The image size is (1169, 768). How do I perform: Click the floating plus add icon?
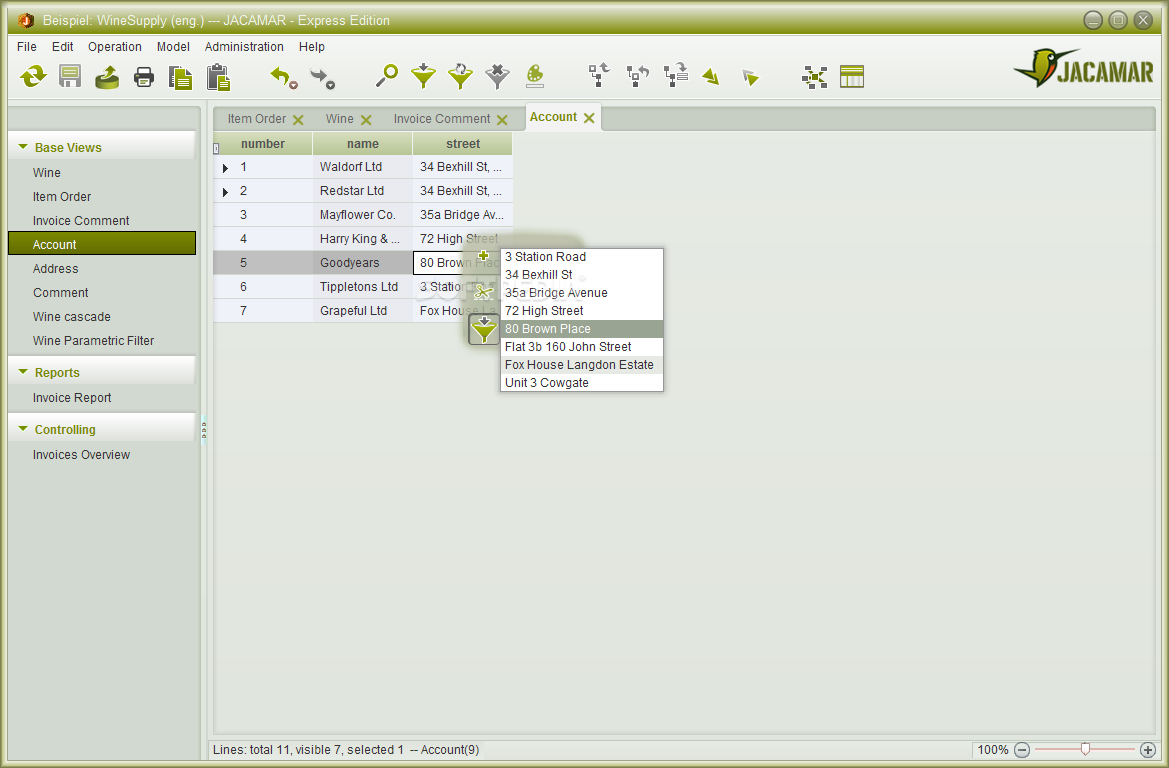[x=483, y=256]
